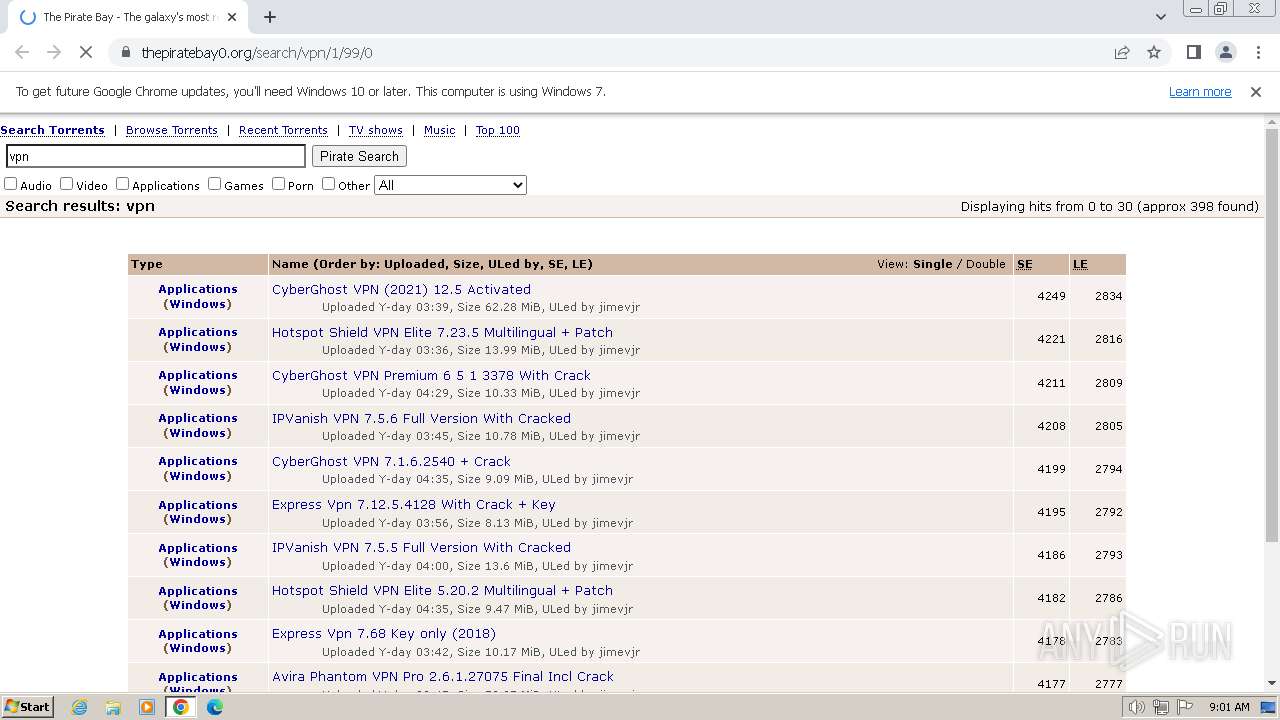Open CyberGhost VPN 7.1.6.2540 + Crack
The width and height of the screenshot is (1280, 720).
tap(391, 461)
